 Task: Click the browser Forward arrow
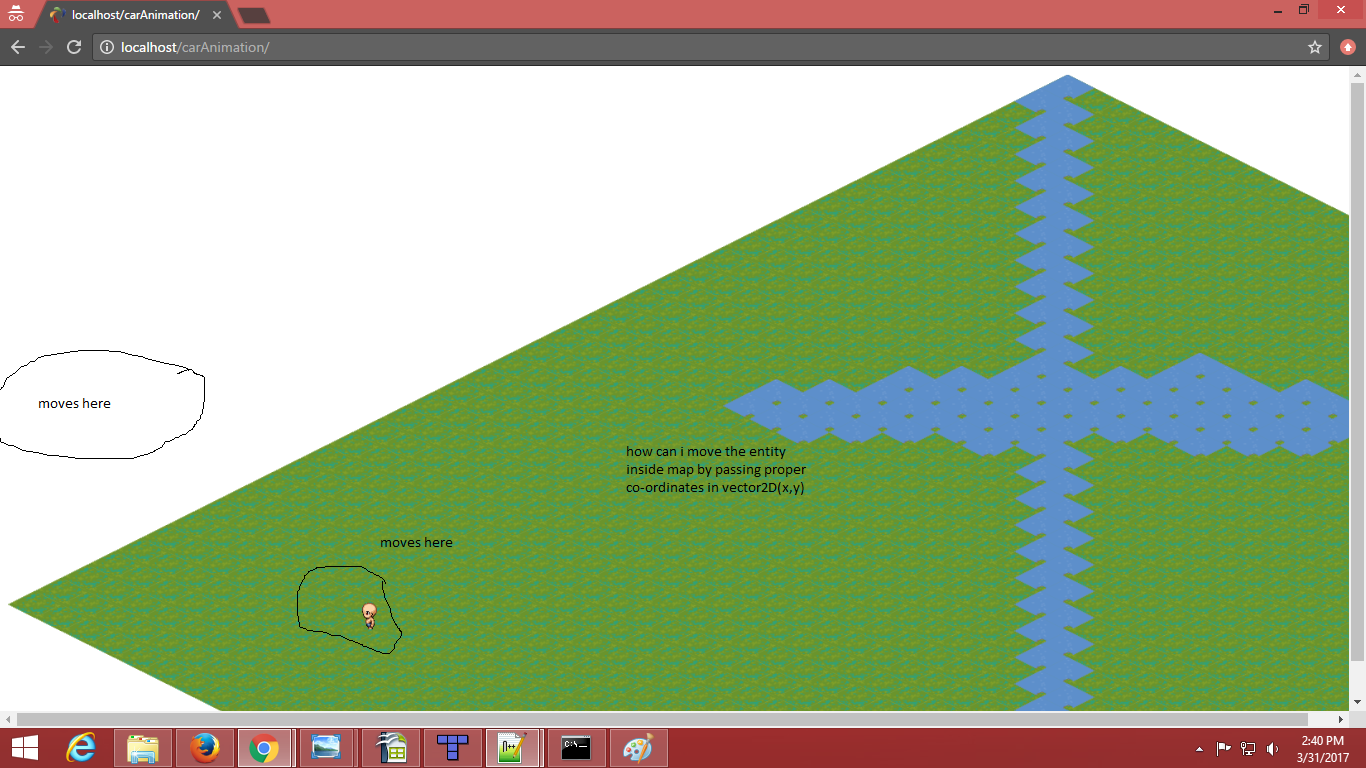click(45, 47)
